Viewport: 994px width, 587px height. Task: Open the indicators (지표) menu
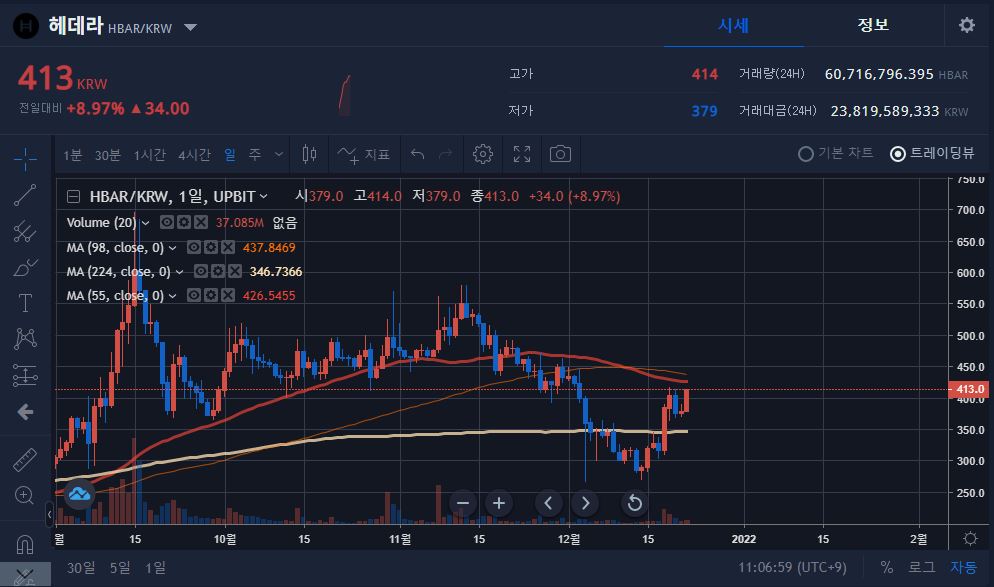[x=363, y=154]
